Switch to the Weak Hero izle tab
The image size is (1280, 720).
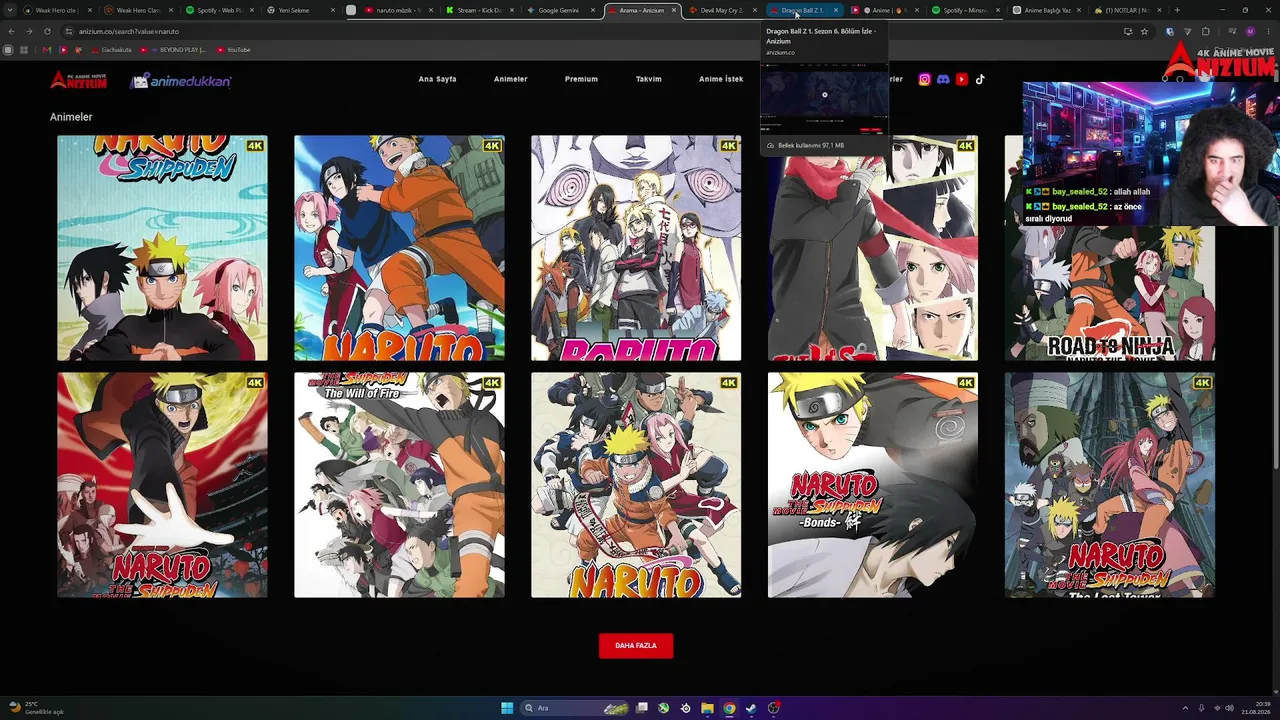tap(55, 10)
